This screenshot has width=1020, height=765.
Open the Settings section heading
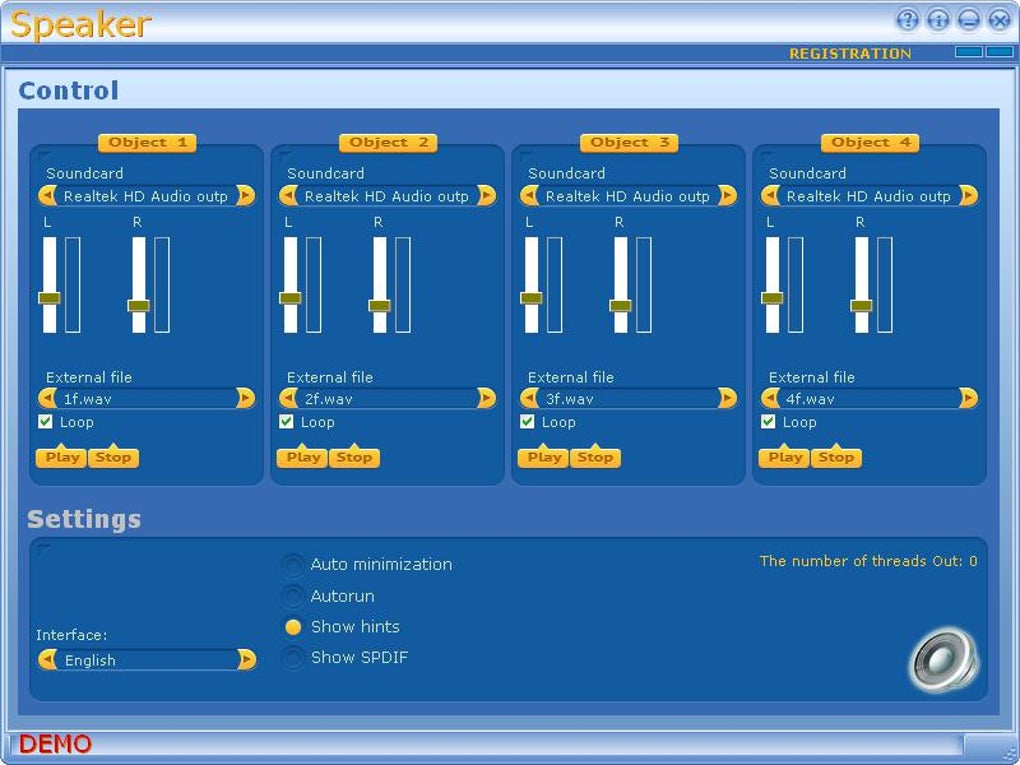[x=84, y=519]
